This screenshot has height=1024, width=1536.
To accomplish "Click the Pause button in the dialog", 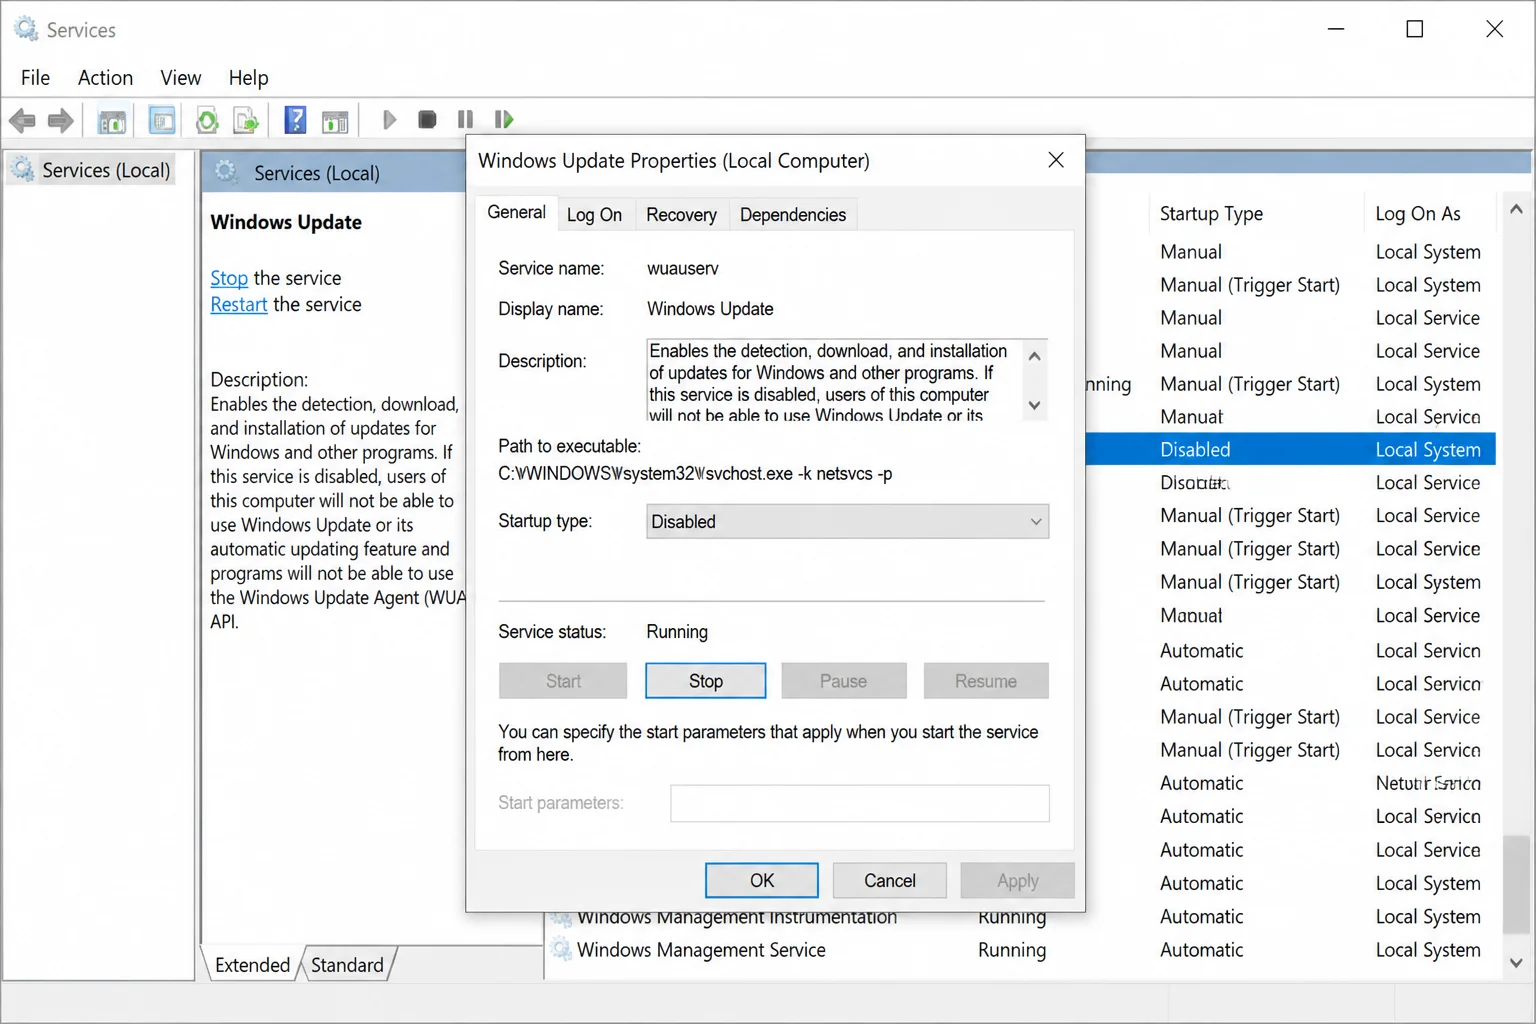I will tap(843, 681).
